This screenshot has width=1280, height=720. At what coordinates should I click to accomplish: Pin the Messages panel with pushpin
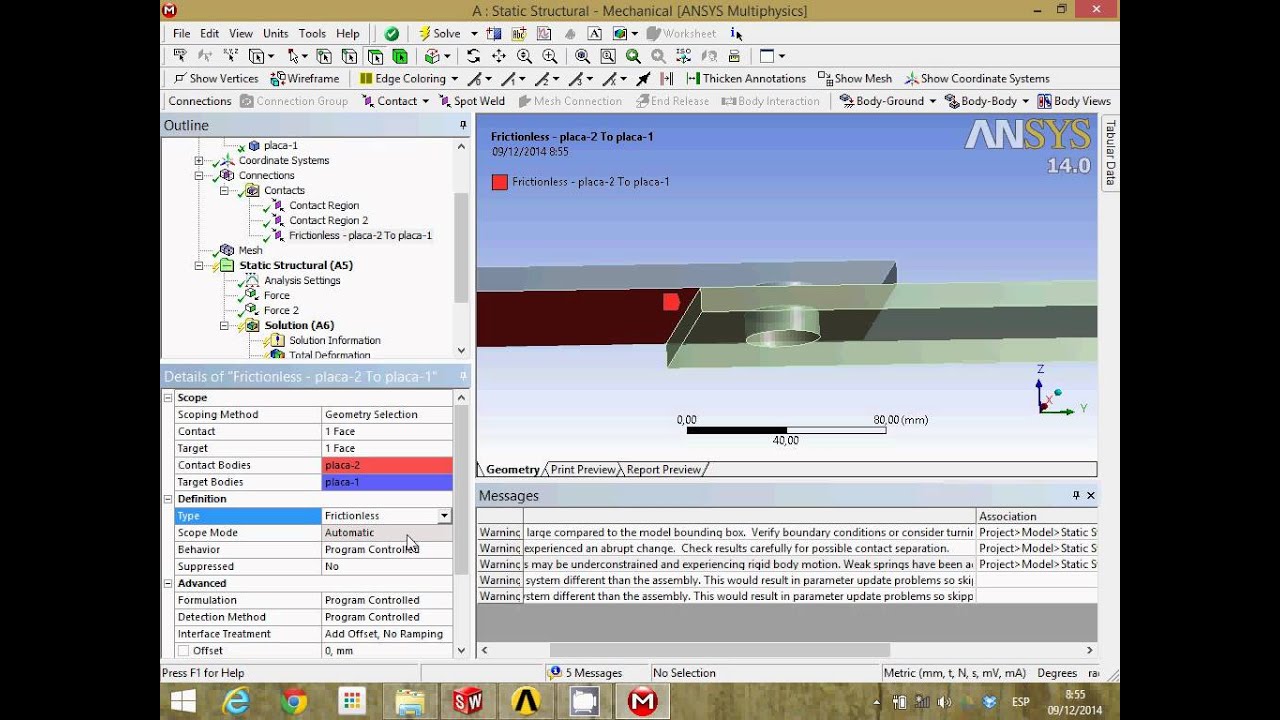(1076, 495)
